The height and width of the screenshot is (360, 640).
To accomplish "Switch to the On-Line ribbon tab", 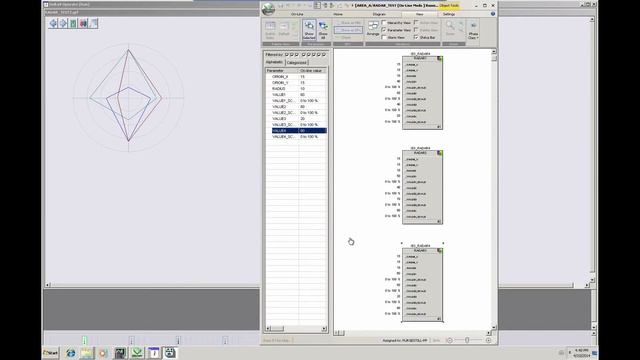I will click(297, 14).
